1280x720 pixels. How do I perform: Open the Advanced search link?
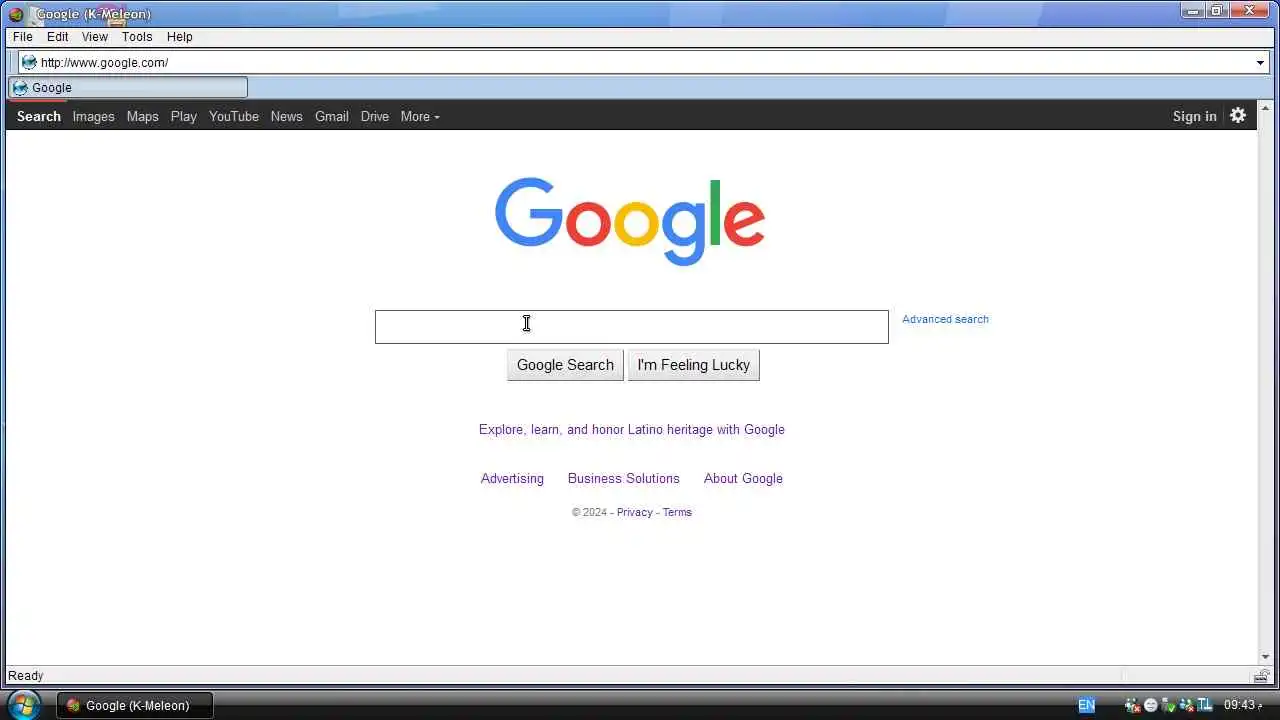tap(945, 319)
